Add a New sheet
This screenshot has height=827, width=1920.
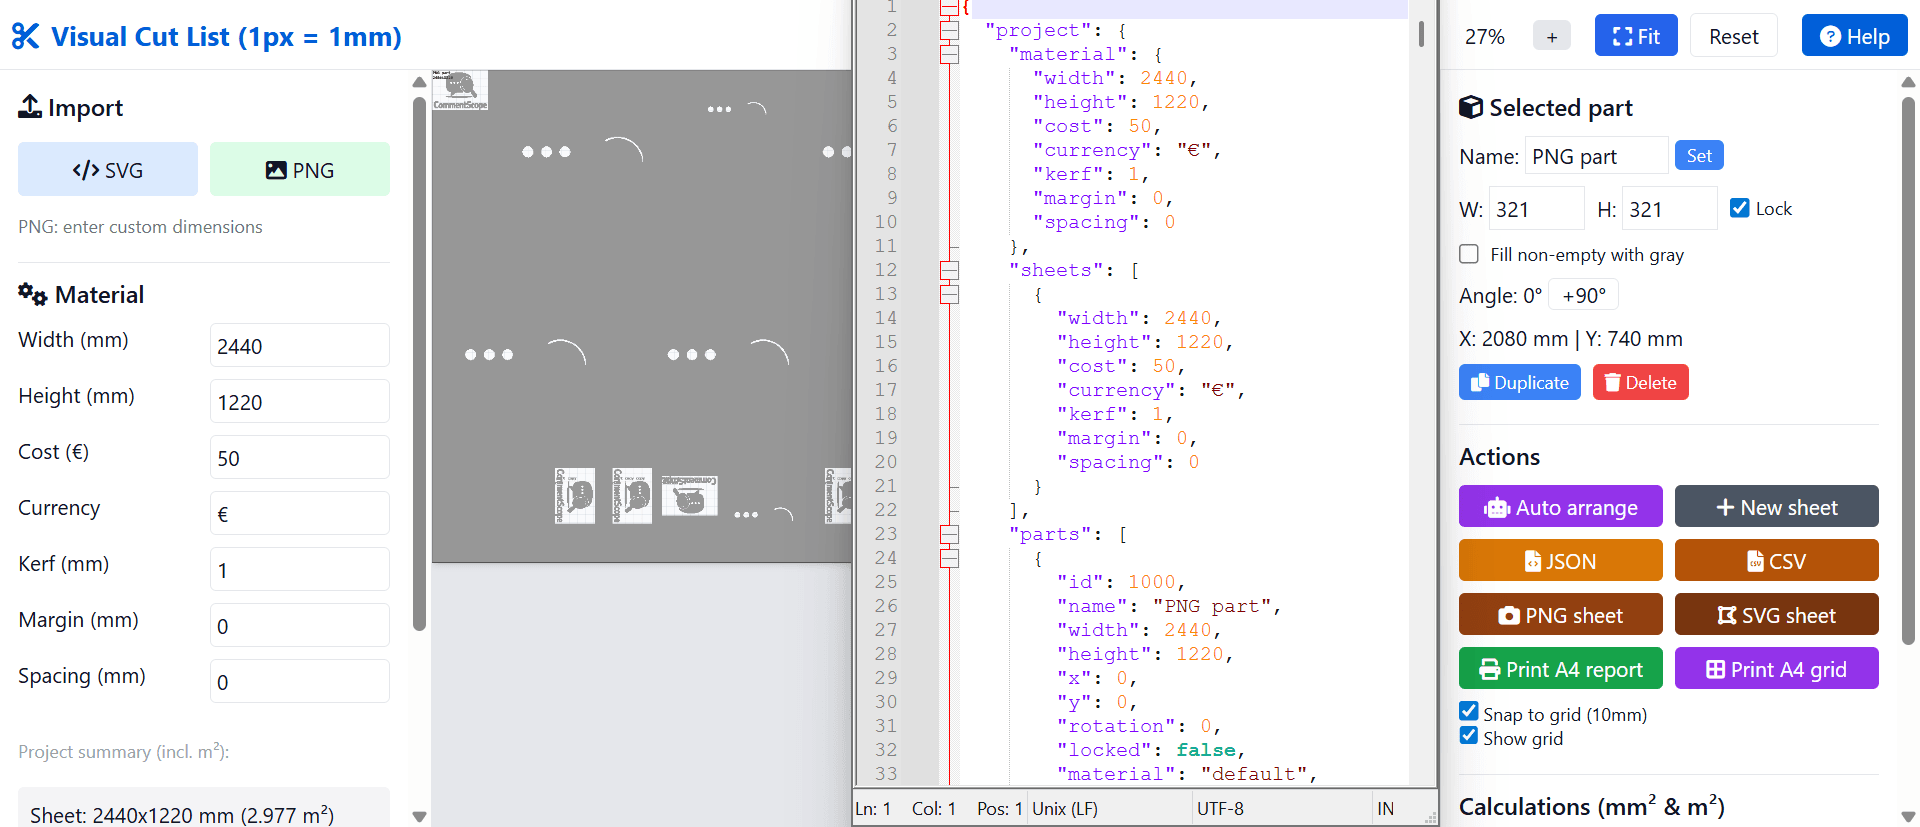(1777, 507)
